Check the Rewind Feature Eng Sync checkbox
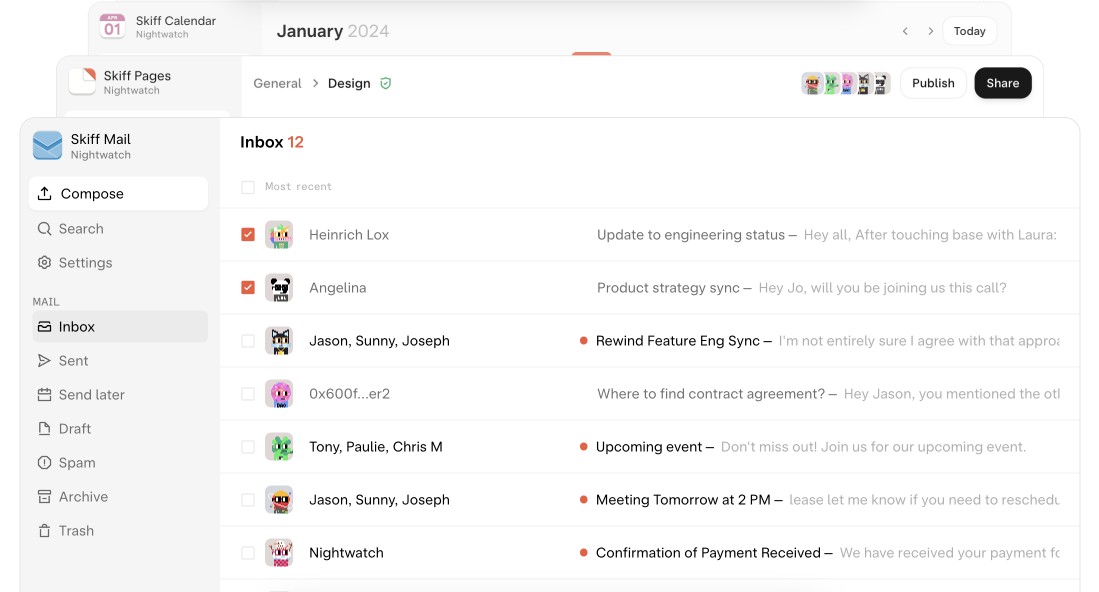 247,340
